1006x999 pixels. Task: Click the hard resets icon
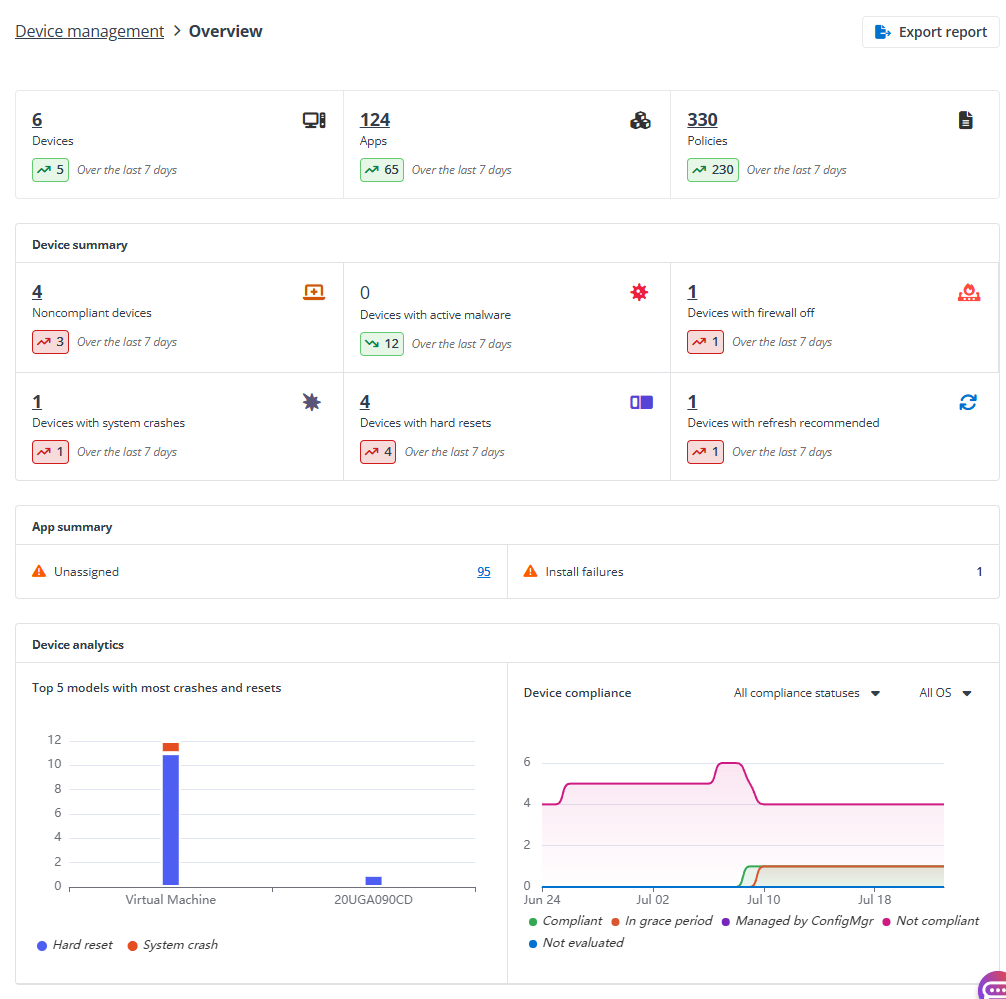(x=640, y=401)
